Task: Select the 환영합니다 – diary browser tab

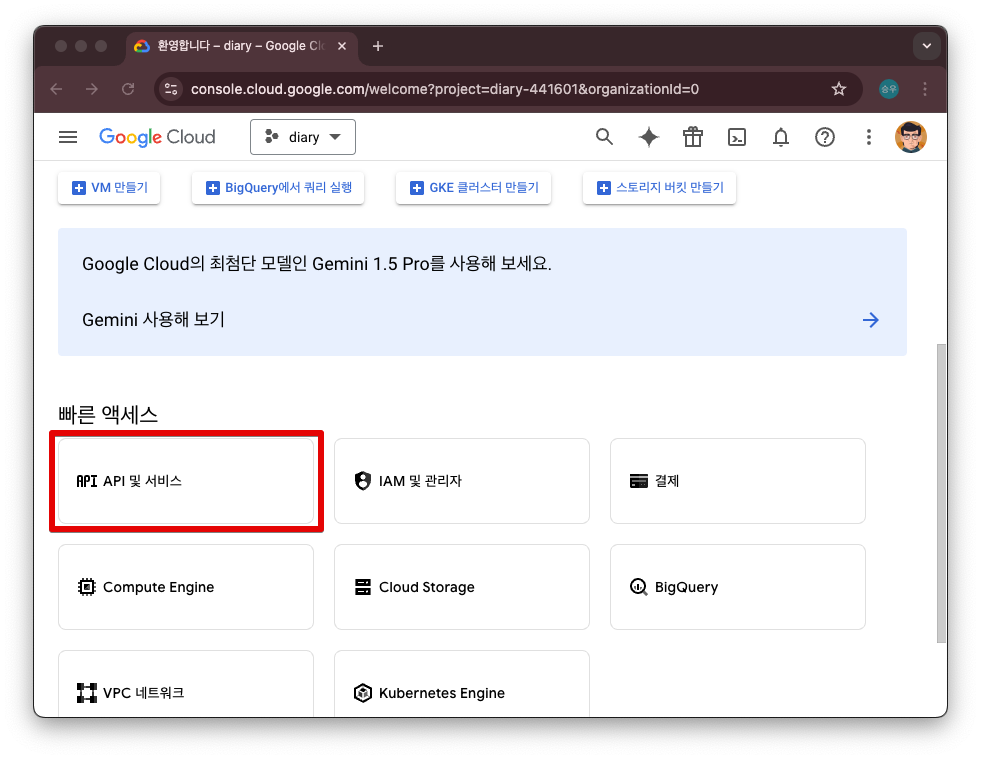Action: 242,46
